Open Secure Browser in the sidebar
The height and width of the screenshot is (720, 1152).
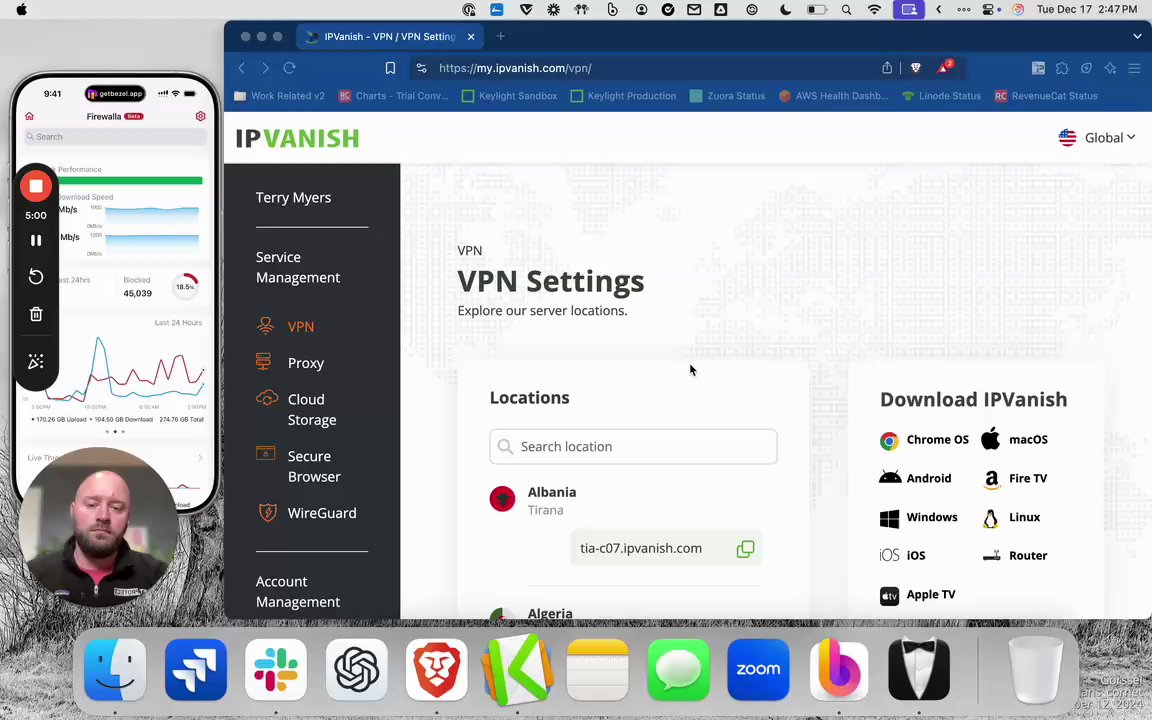click(x=314, y=466)
